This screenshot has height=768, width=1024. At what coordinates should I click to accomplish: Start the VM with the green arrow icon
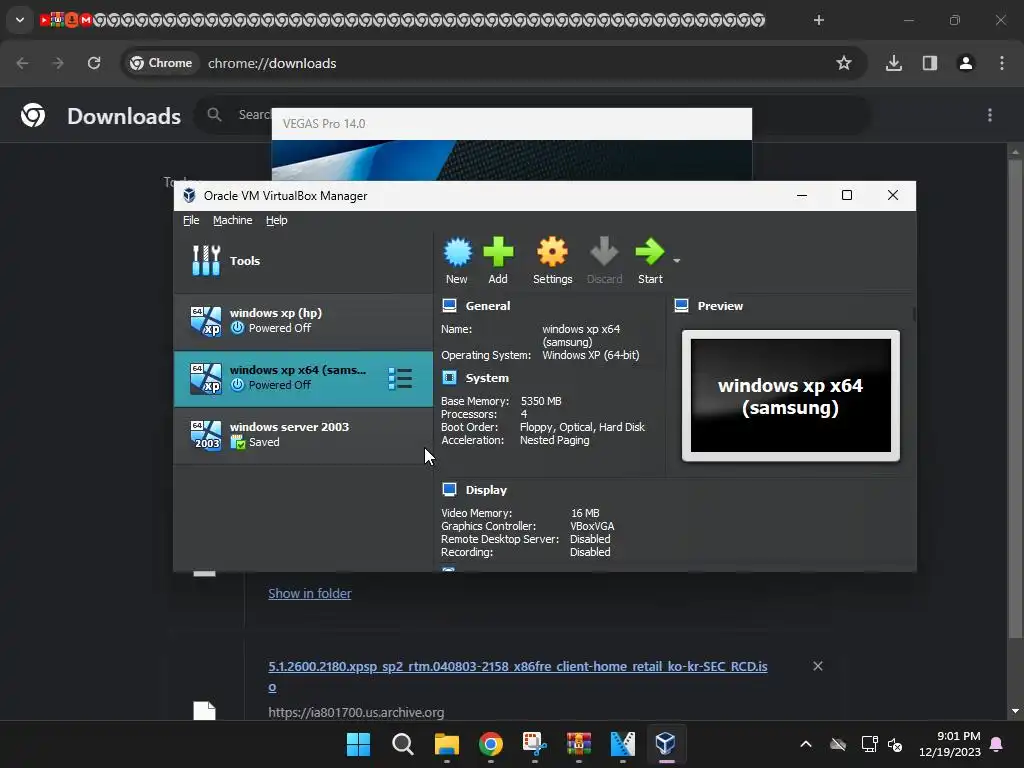[650, 252]
